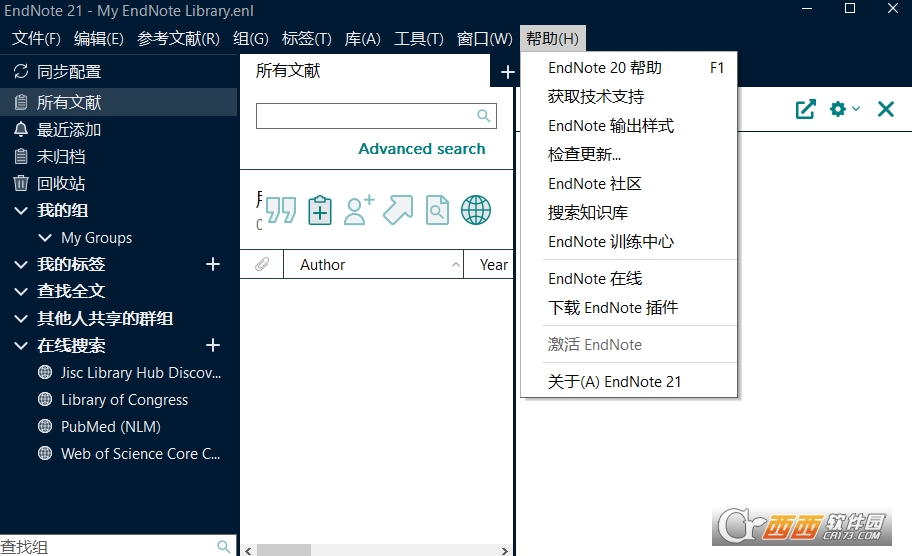Click the bell icon for Recently Added
912x556 pixels.
(x=21, y=129)
